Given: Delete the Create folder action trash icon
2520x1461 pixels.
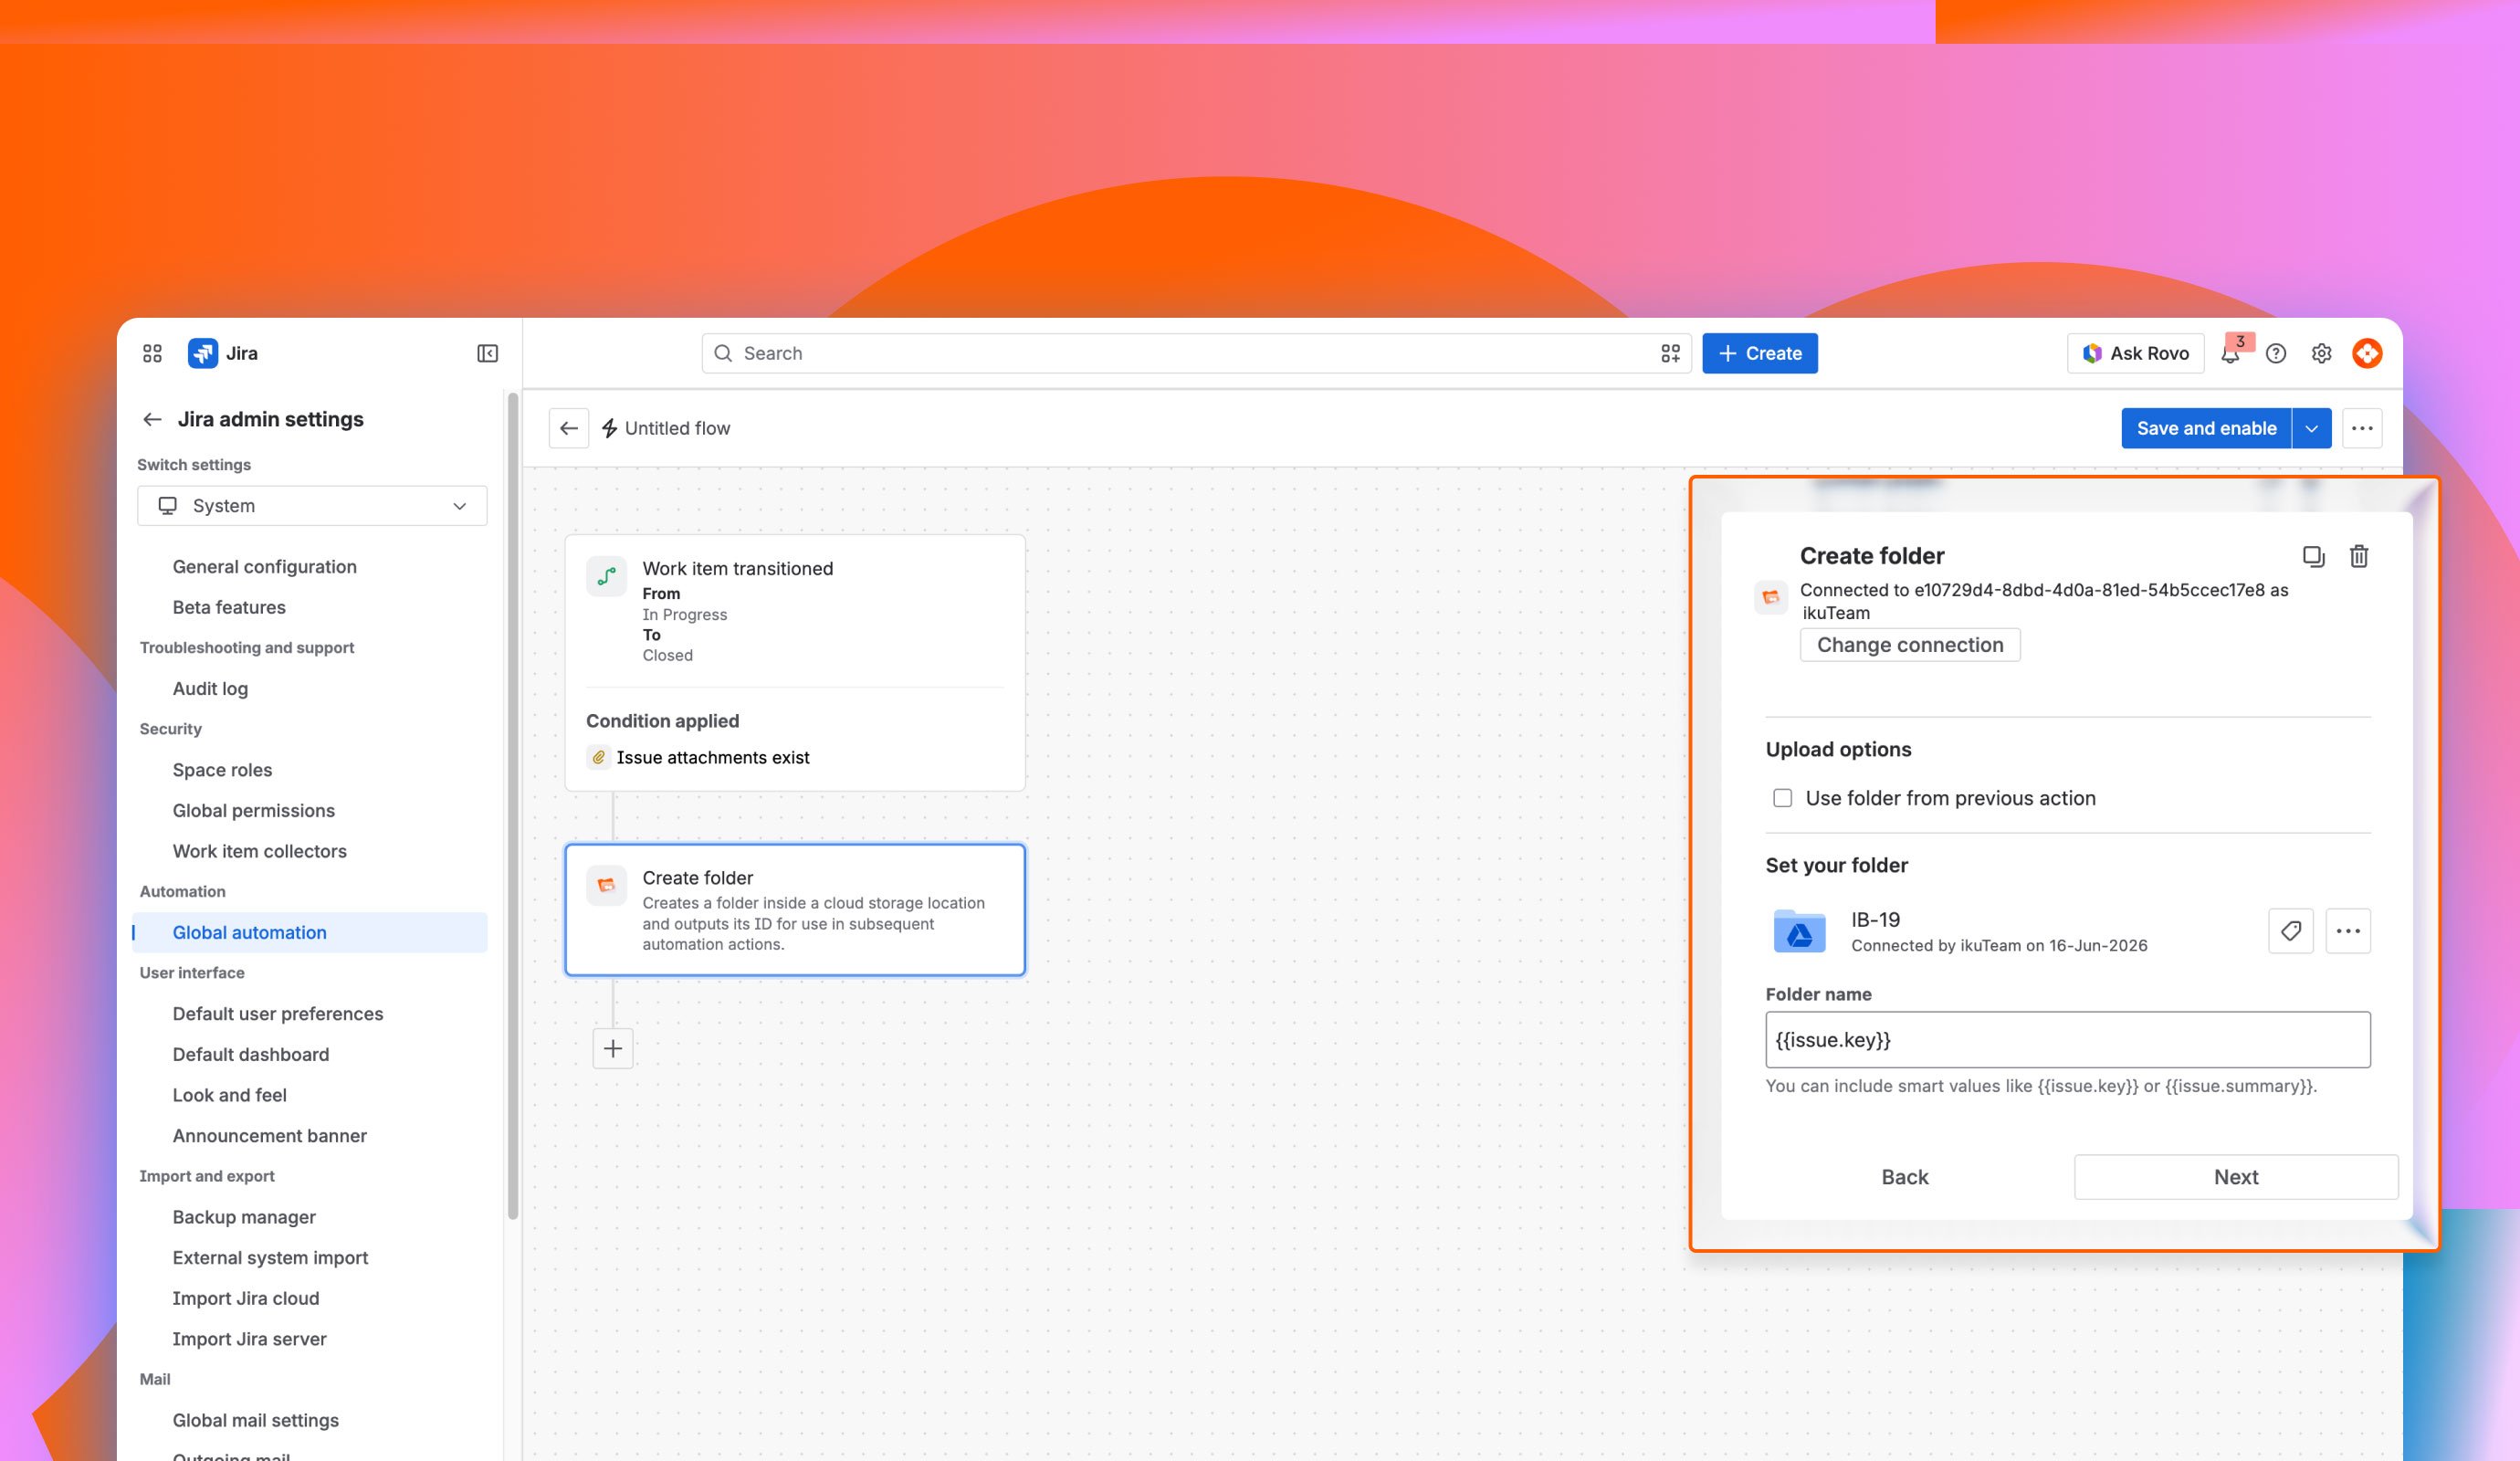Looking at the screenshot, I should 2359,556.
